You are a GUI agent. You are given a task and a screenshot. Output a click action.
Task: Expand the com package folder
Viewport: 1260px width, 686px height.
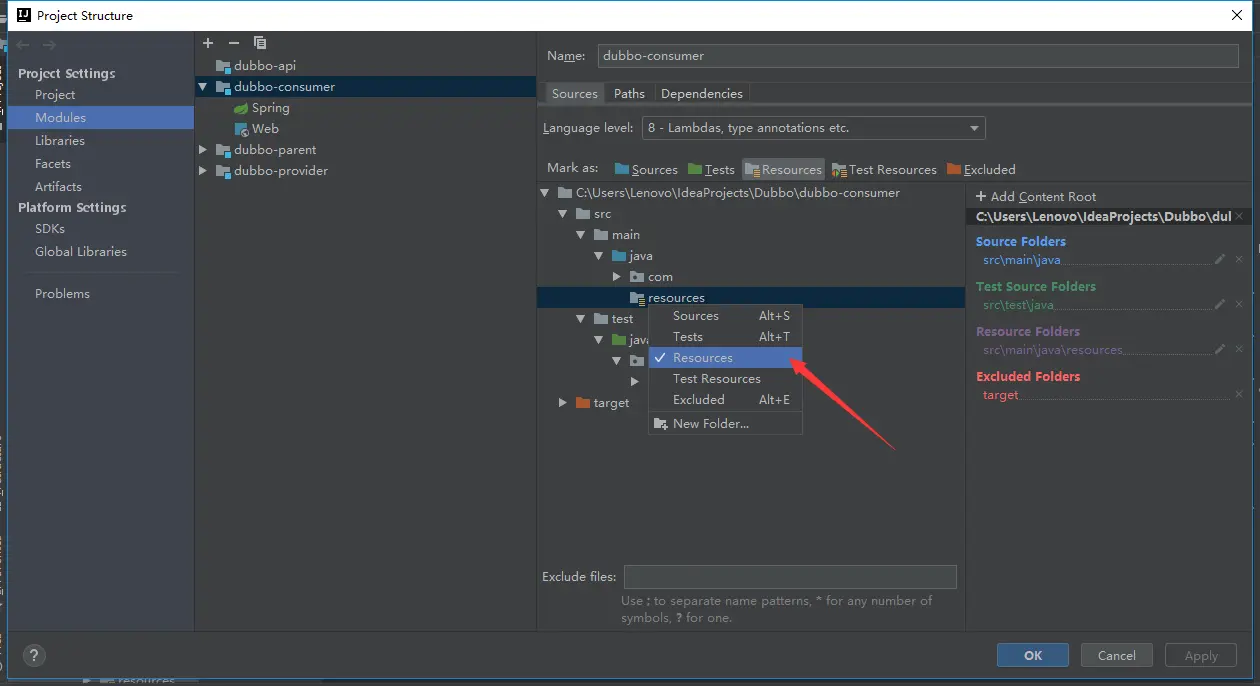[617, 277]
